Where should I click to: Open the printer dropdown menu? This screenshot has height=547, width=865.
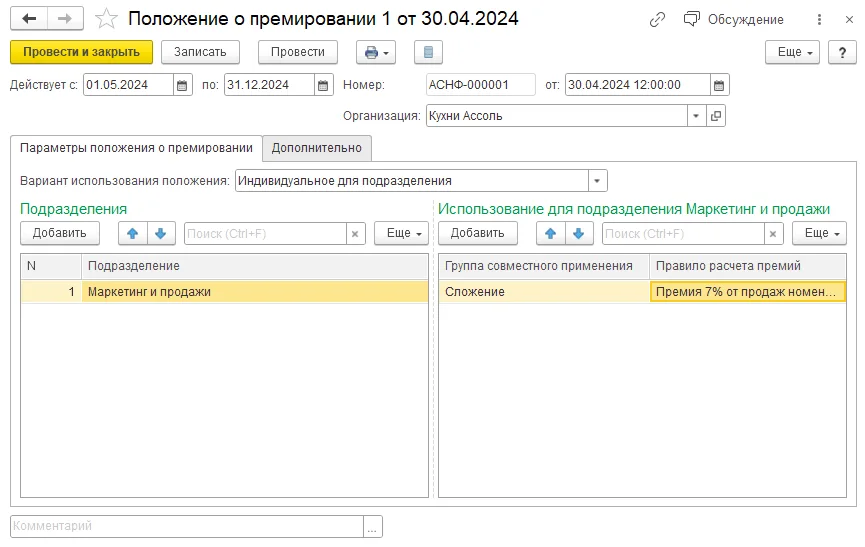376,52
